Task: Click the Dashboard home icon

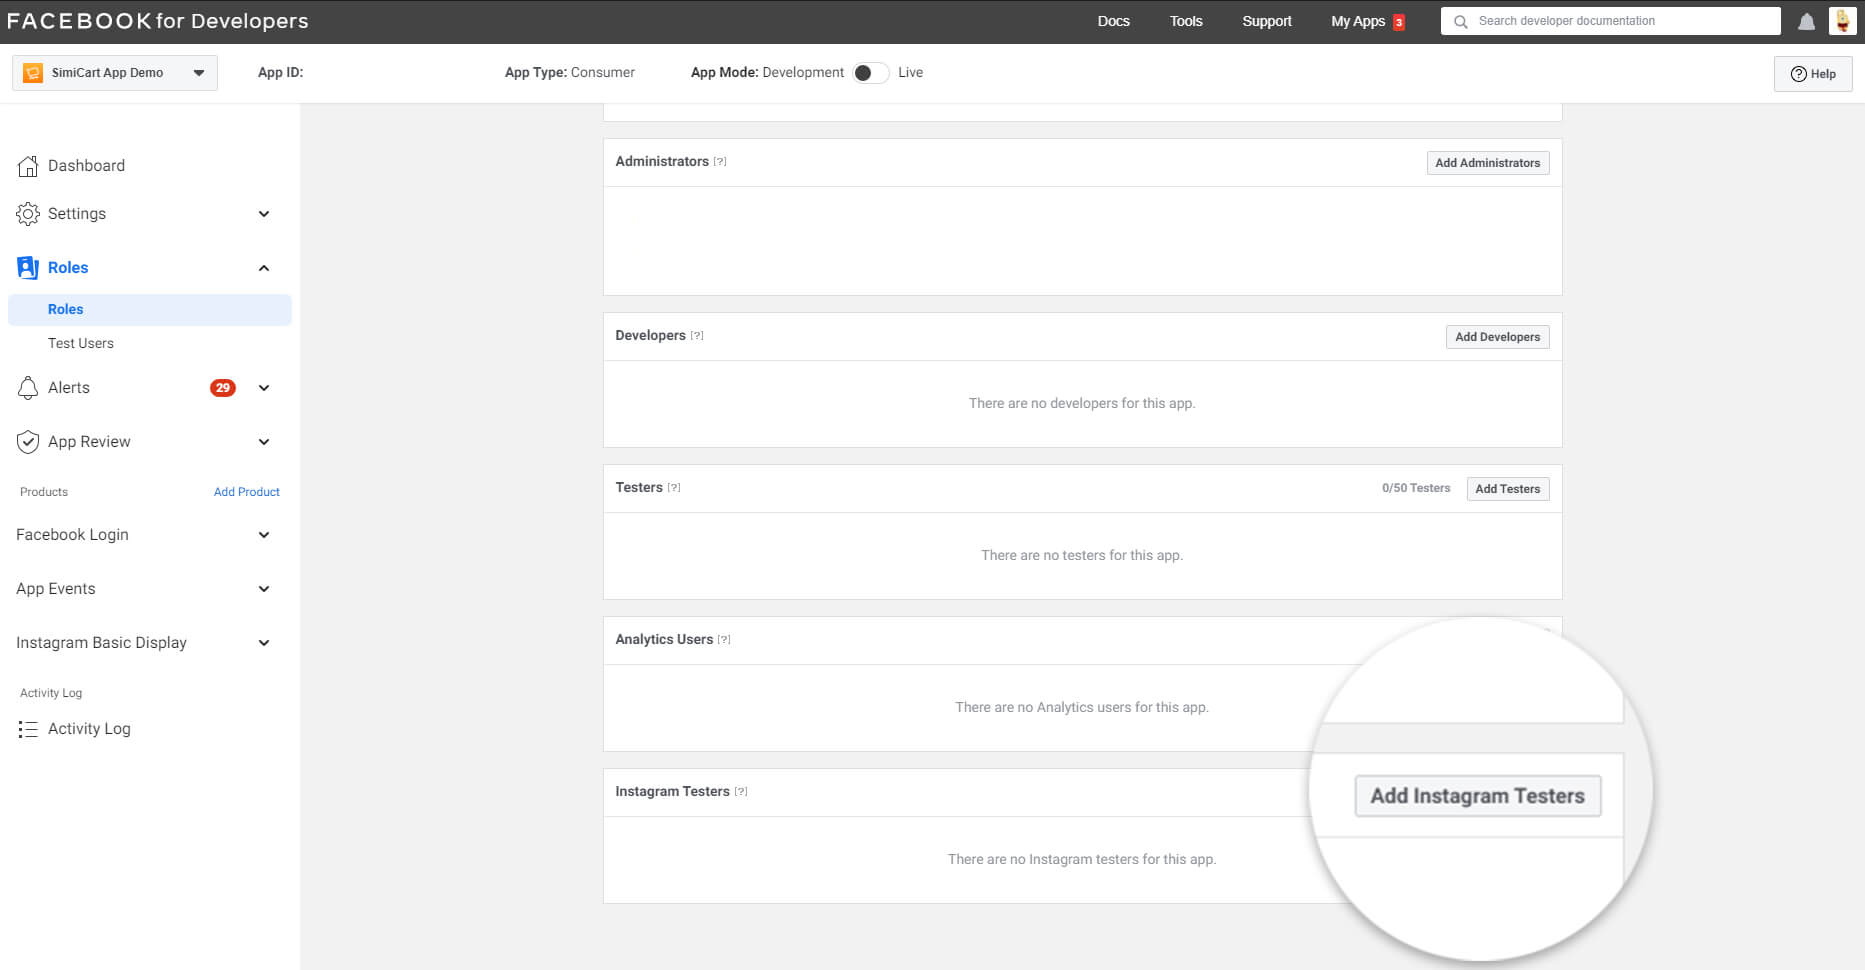Action: click(x=28, y=166)
